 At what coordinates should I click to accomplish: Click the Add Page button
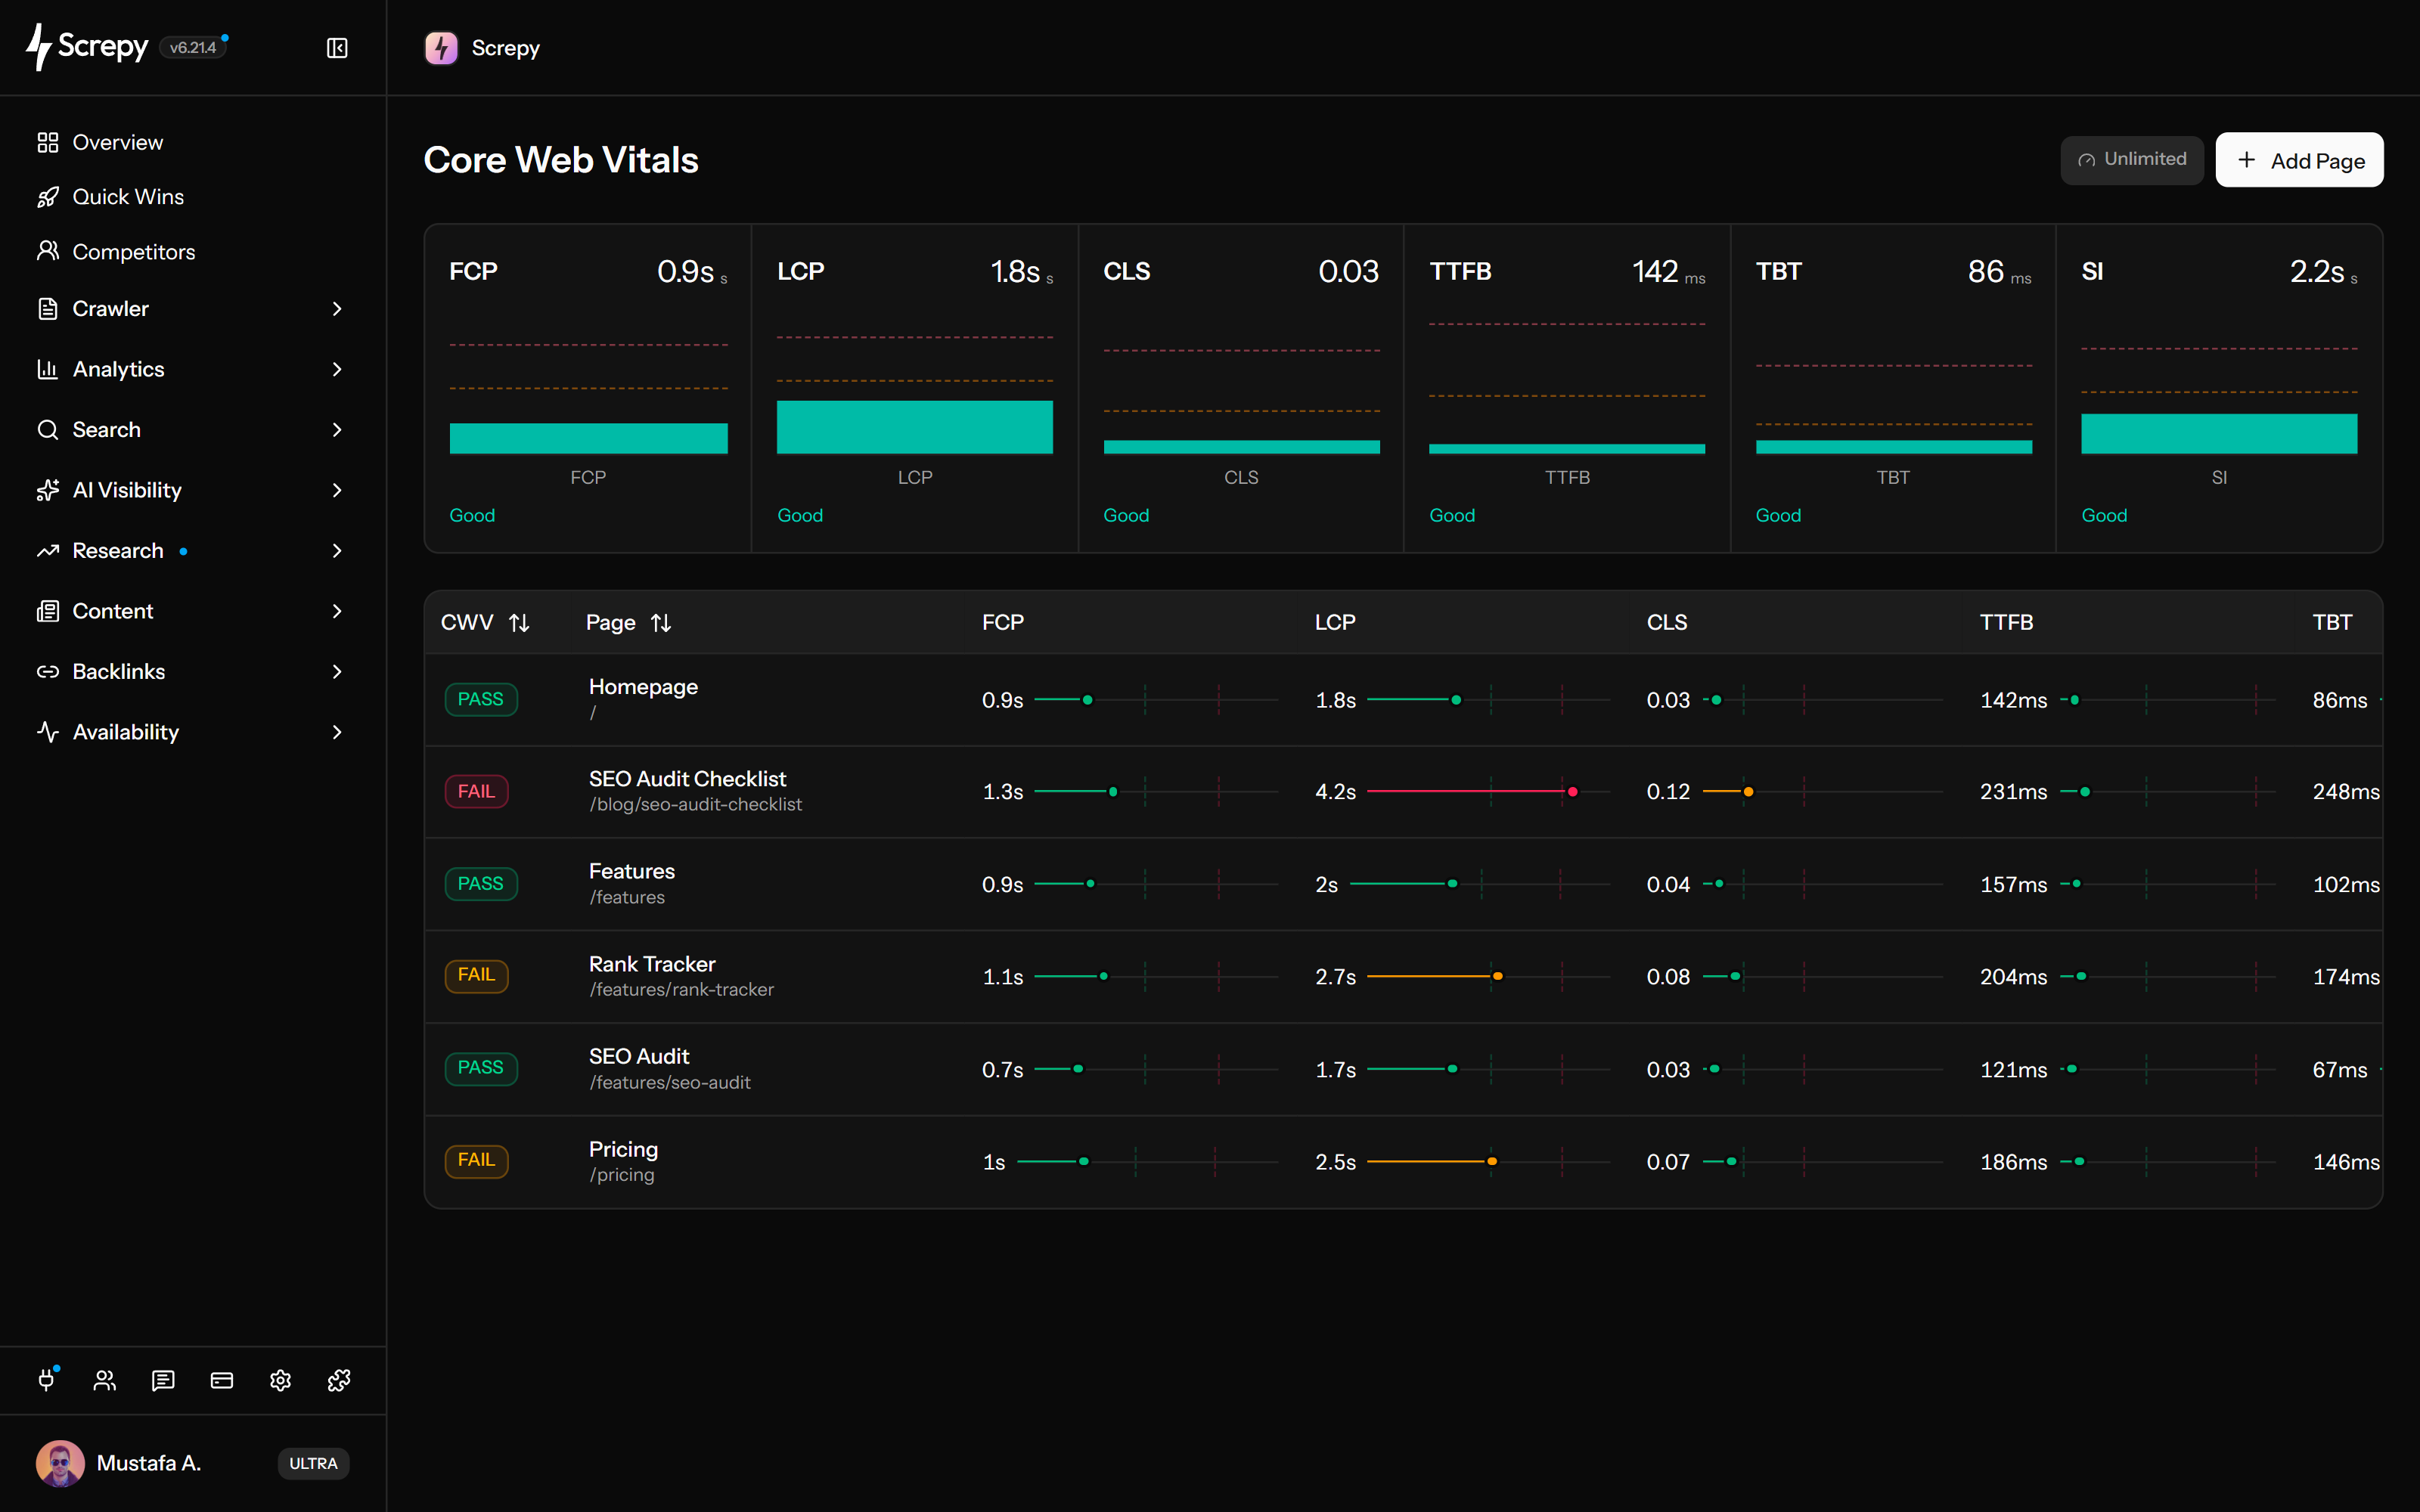point(2299,160)
